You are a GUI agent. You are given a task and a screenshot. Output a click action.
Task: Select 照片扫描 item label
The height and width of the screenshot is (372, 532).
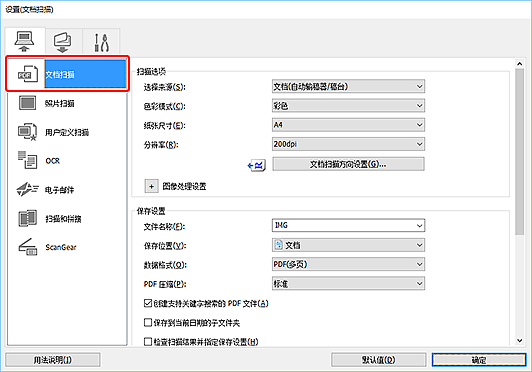pos(60,104)
